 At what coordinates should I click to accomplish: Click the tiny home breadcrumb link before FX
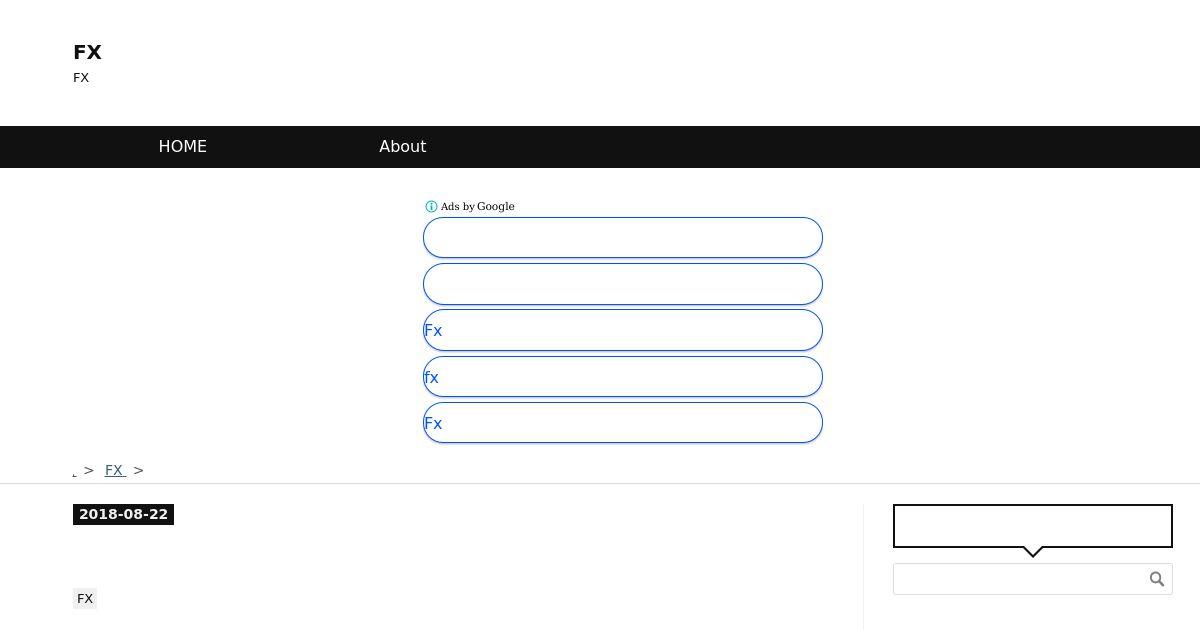pos(75,472)
